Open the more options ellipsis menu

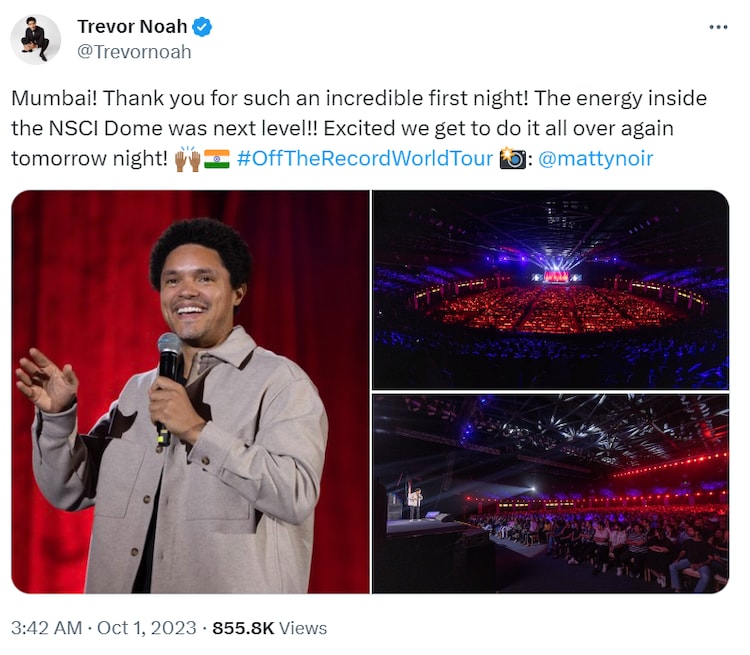point(718,27)
